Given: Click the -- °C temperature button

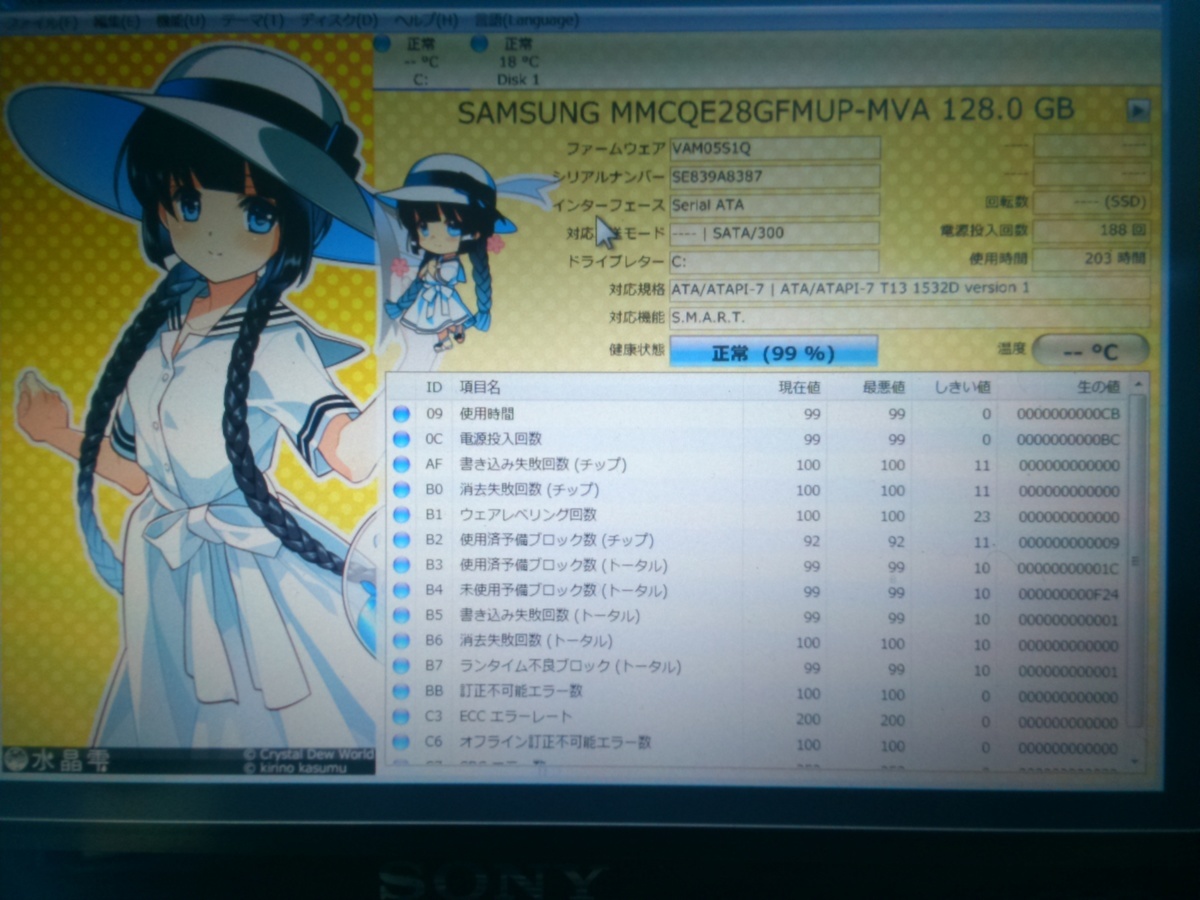Looking at the screenshot, I should pos(1090,351).
